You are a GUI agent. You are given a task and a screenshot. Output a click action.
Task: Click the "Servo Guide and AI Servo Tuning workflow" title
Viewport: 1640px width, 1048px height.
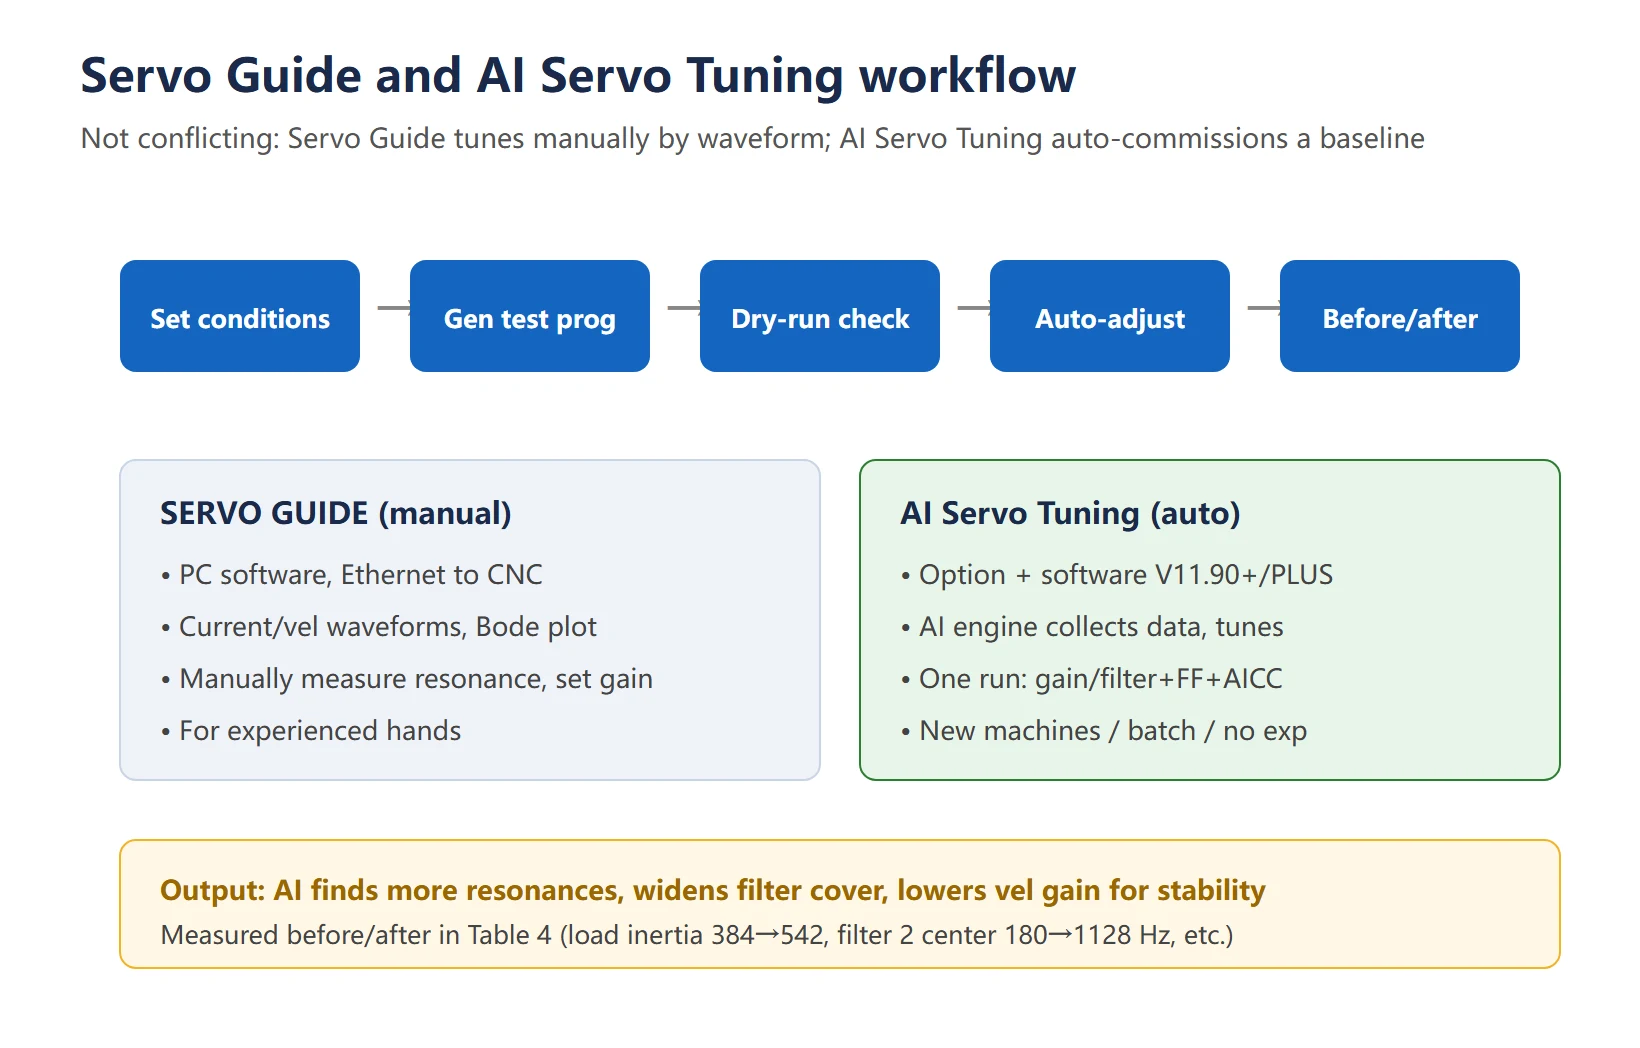578,76
